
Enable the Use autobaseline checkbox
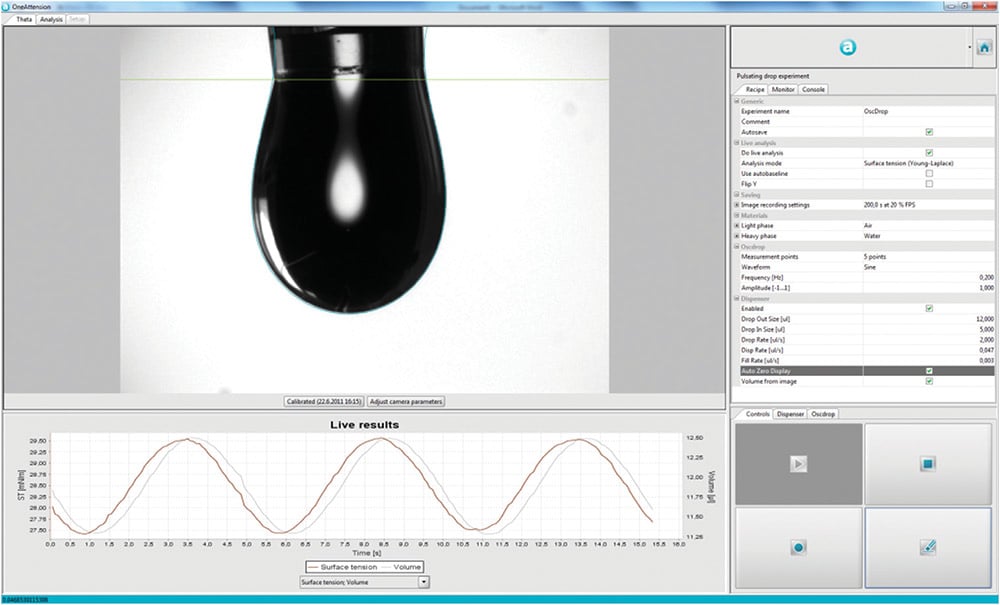coord(930,173)
